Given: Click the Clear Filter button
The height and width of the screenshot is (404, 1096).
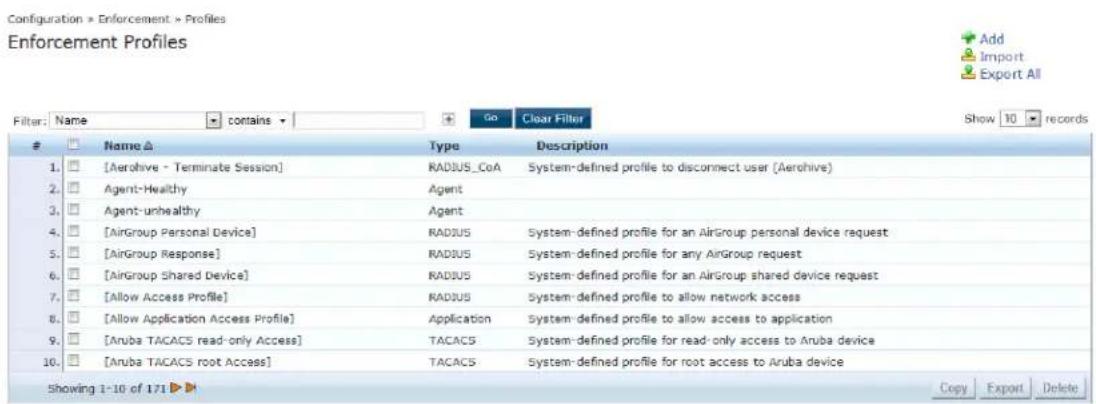Looking at the screenshot, I should click(553, 120).
